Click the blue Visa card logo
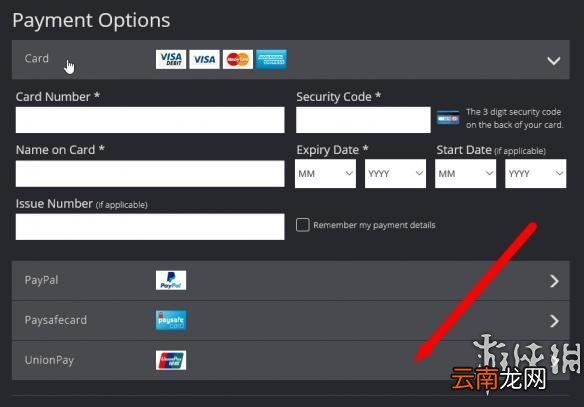Screen dimensions: 584x407 point(204,59)
